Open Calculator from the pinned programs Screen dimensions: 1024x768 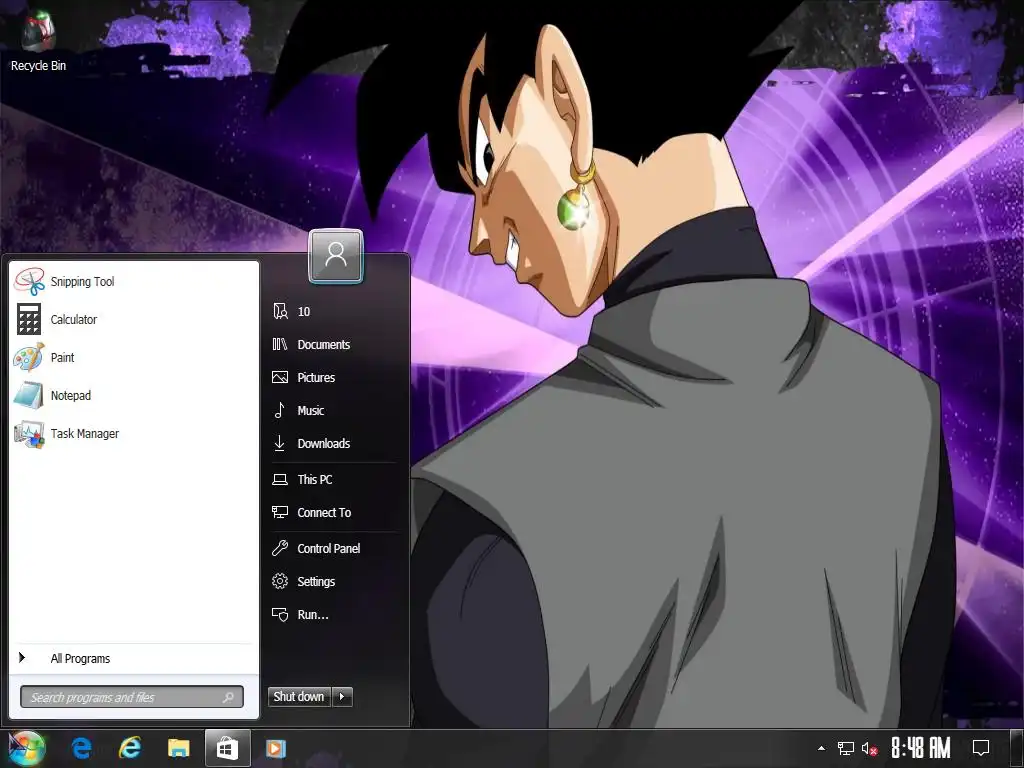(x=134, y=319)
